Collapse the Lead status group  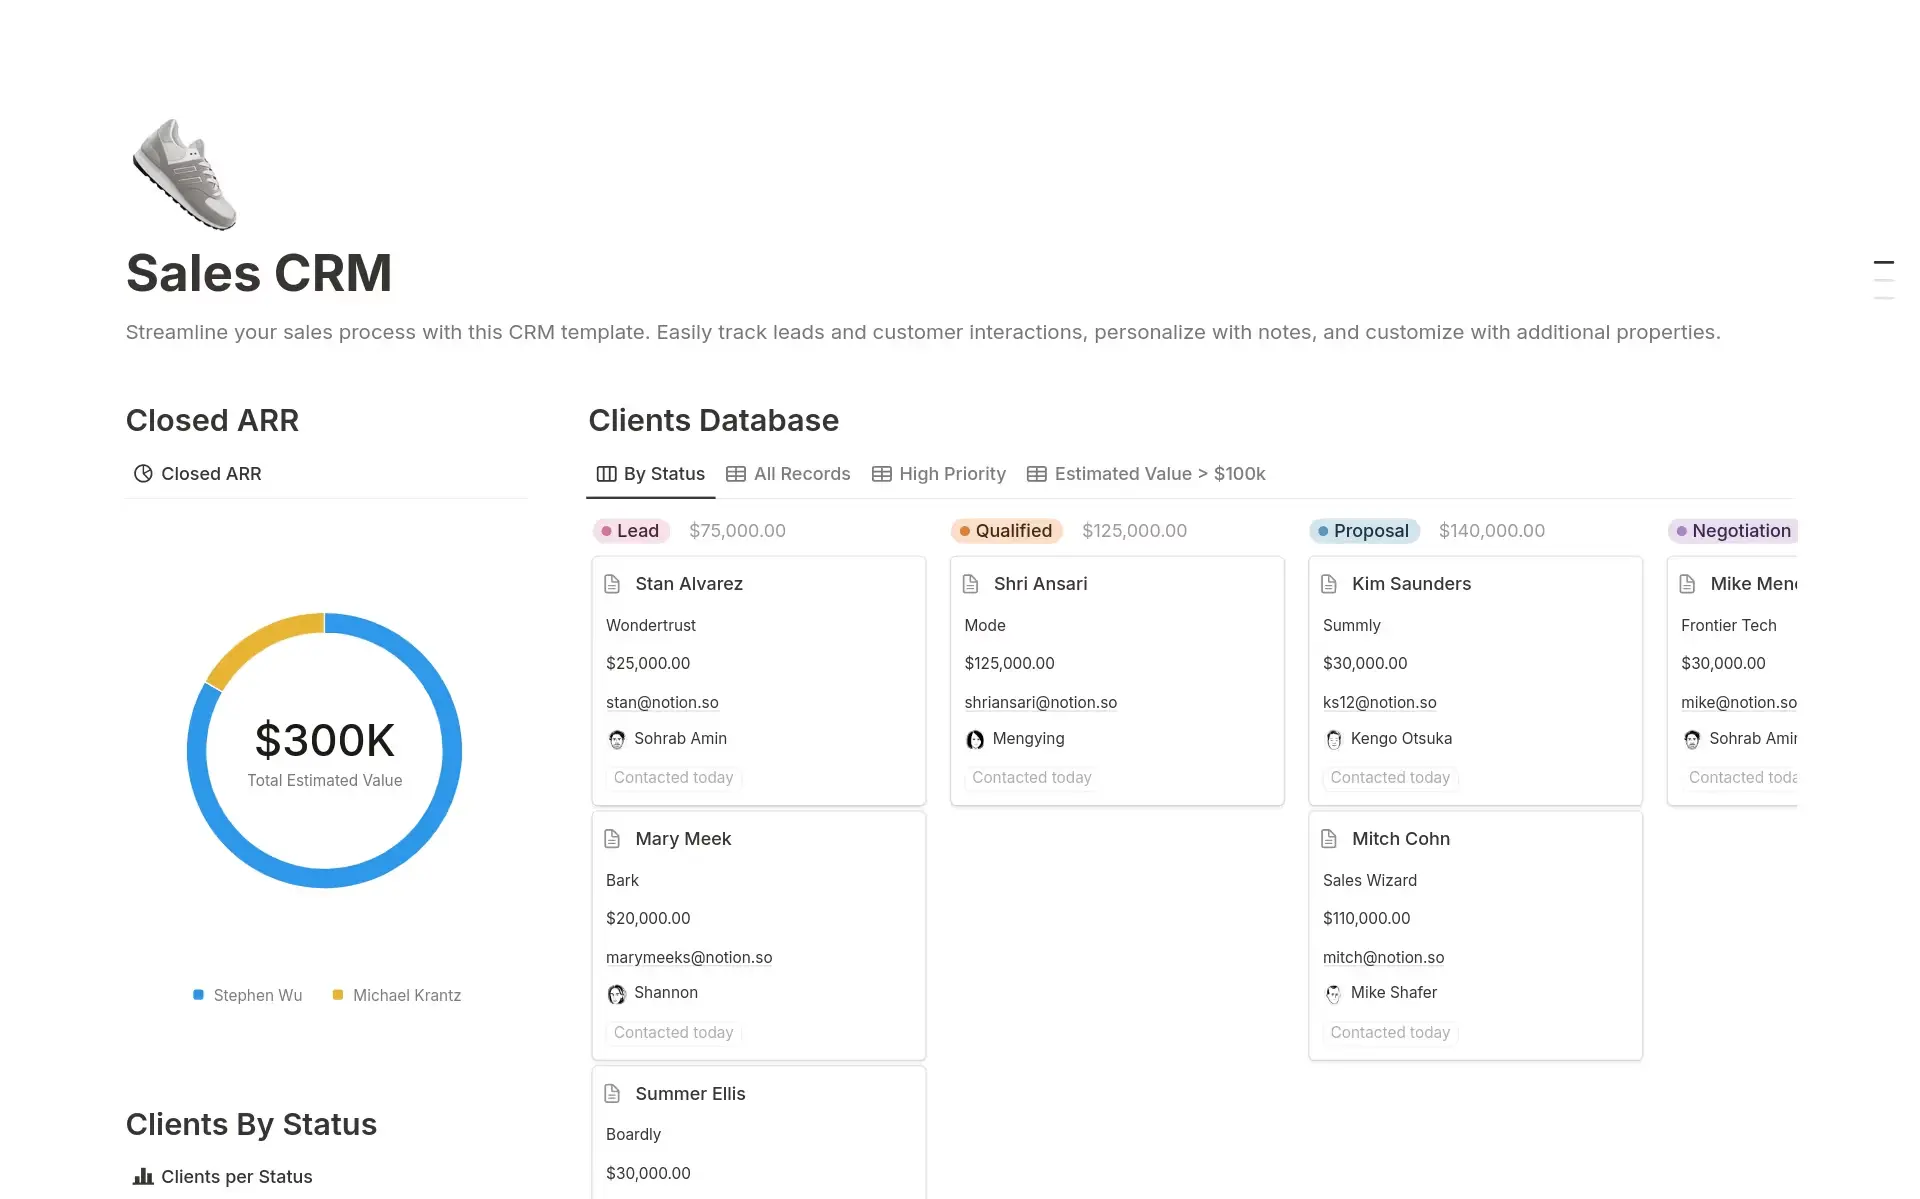631,531
